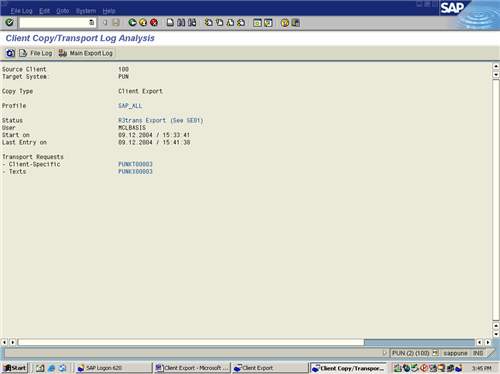Open the command field history dropdown
Image resolution: width=500 pixels, height=374 pixels.
[x=92, y=22]
